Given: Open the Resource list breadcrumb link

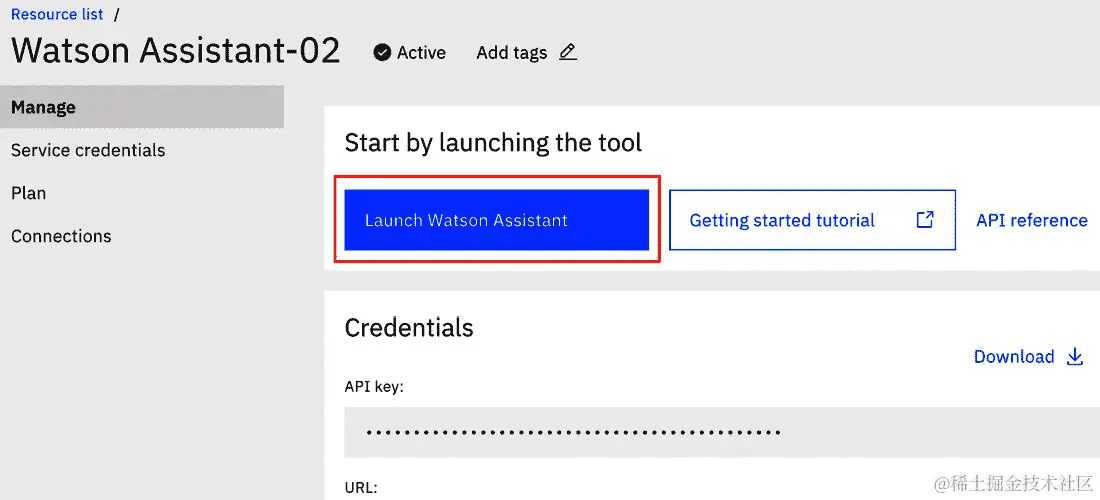Looking at the screenshot, I should 58,14.
